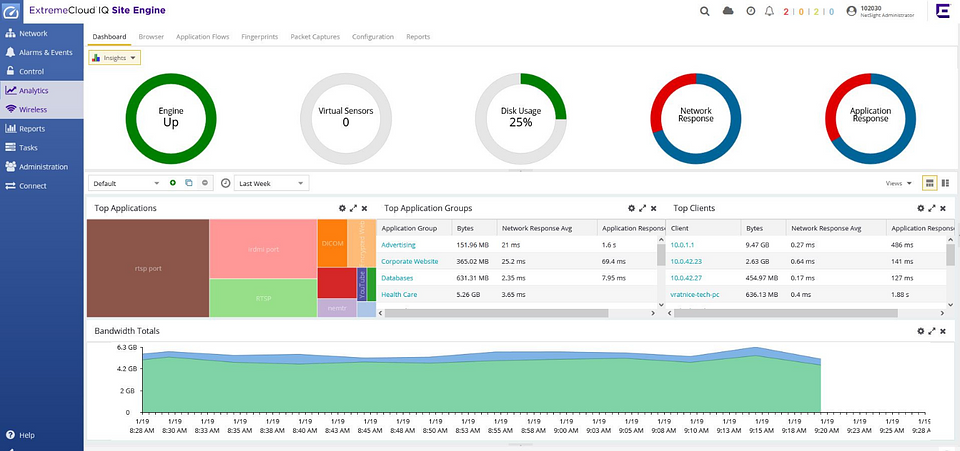960x451 pixels.
Task: Open the Default dashboard dropdown
Action: (126, 183)
